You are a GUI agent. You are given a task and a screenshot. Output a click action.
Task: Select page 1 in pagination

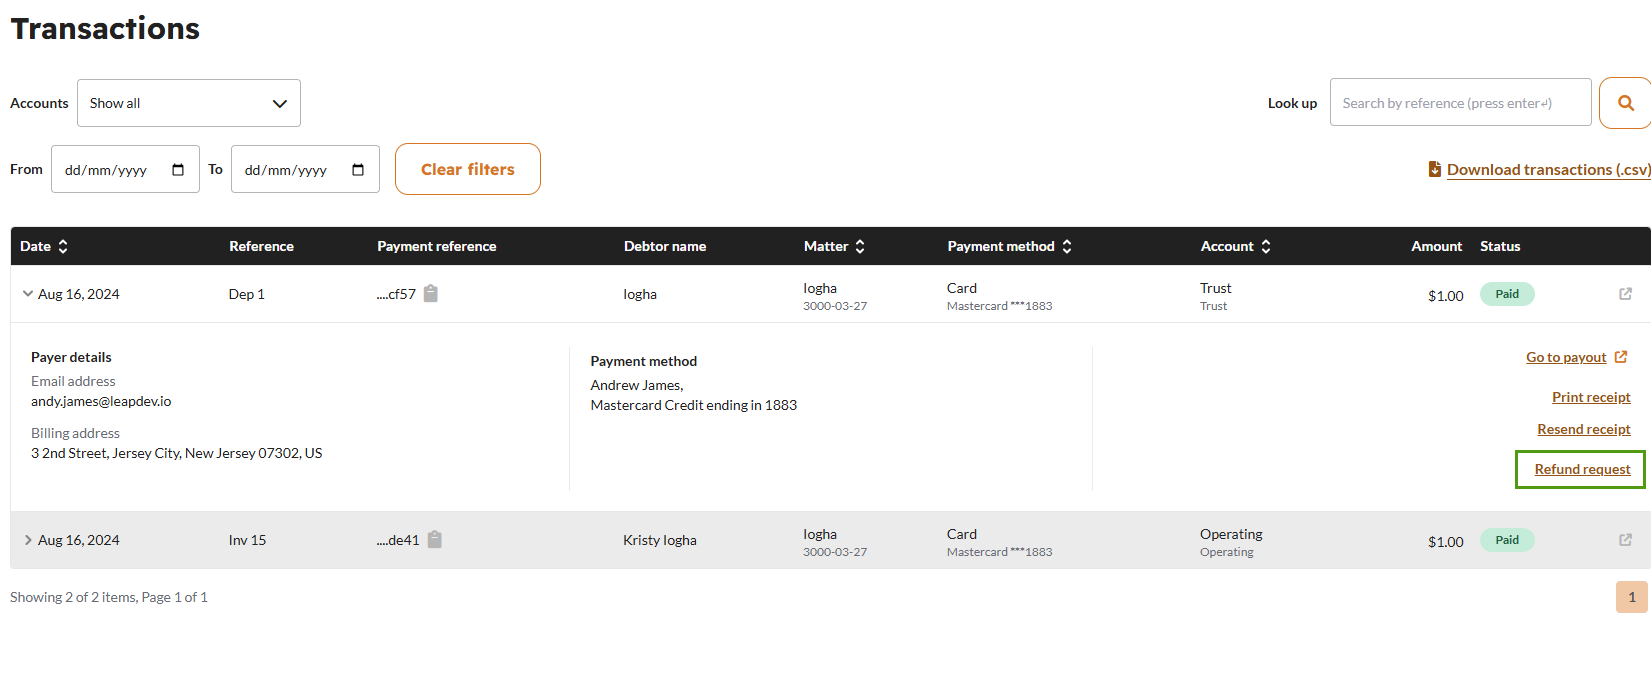click(1631, 597)
